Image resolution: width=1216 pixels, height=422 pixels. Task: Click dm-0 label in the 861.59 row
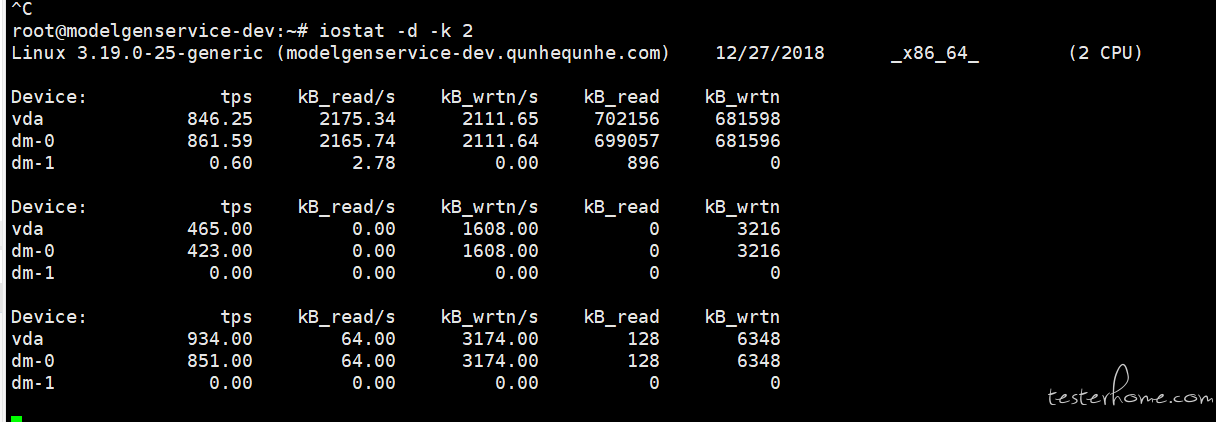click(33, 141)
